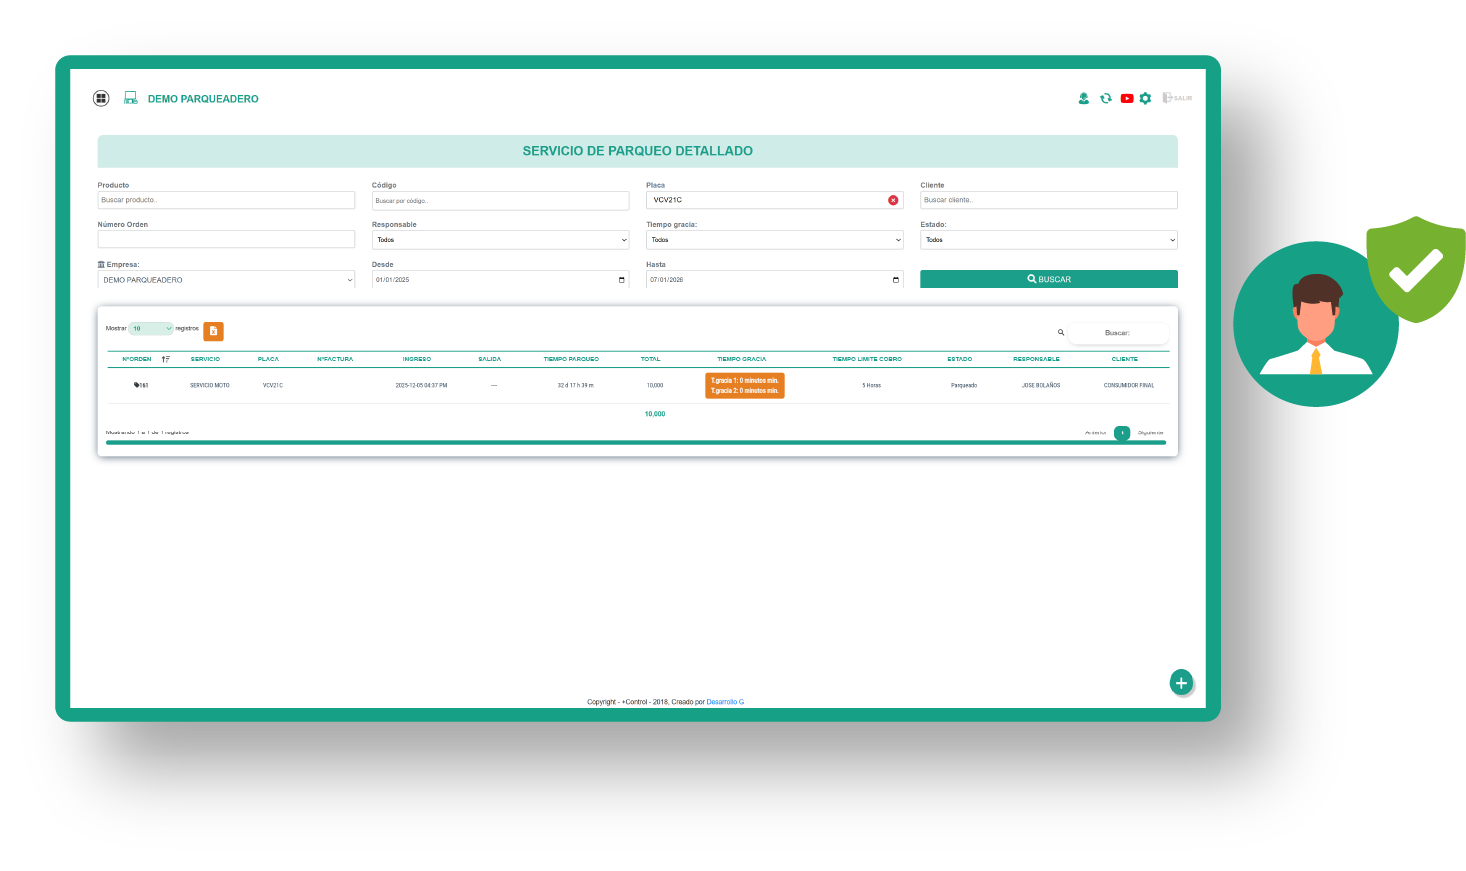Viewport: 1466px width, 871px height.
Task: Export table with orange Excel icon
Action: pyautogui.click(x=213, y=331)
